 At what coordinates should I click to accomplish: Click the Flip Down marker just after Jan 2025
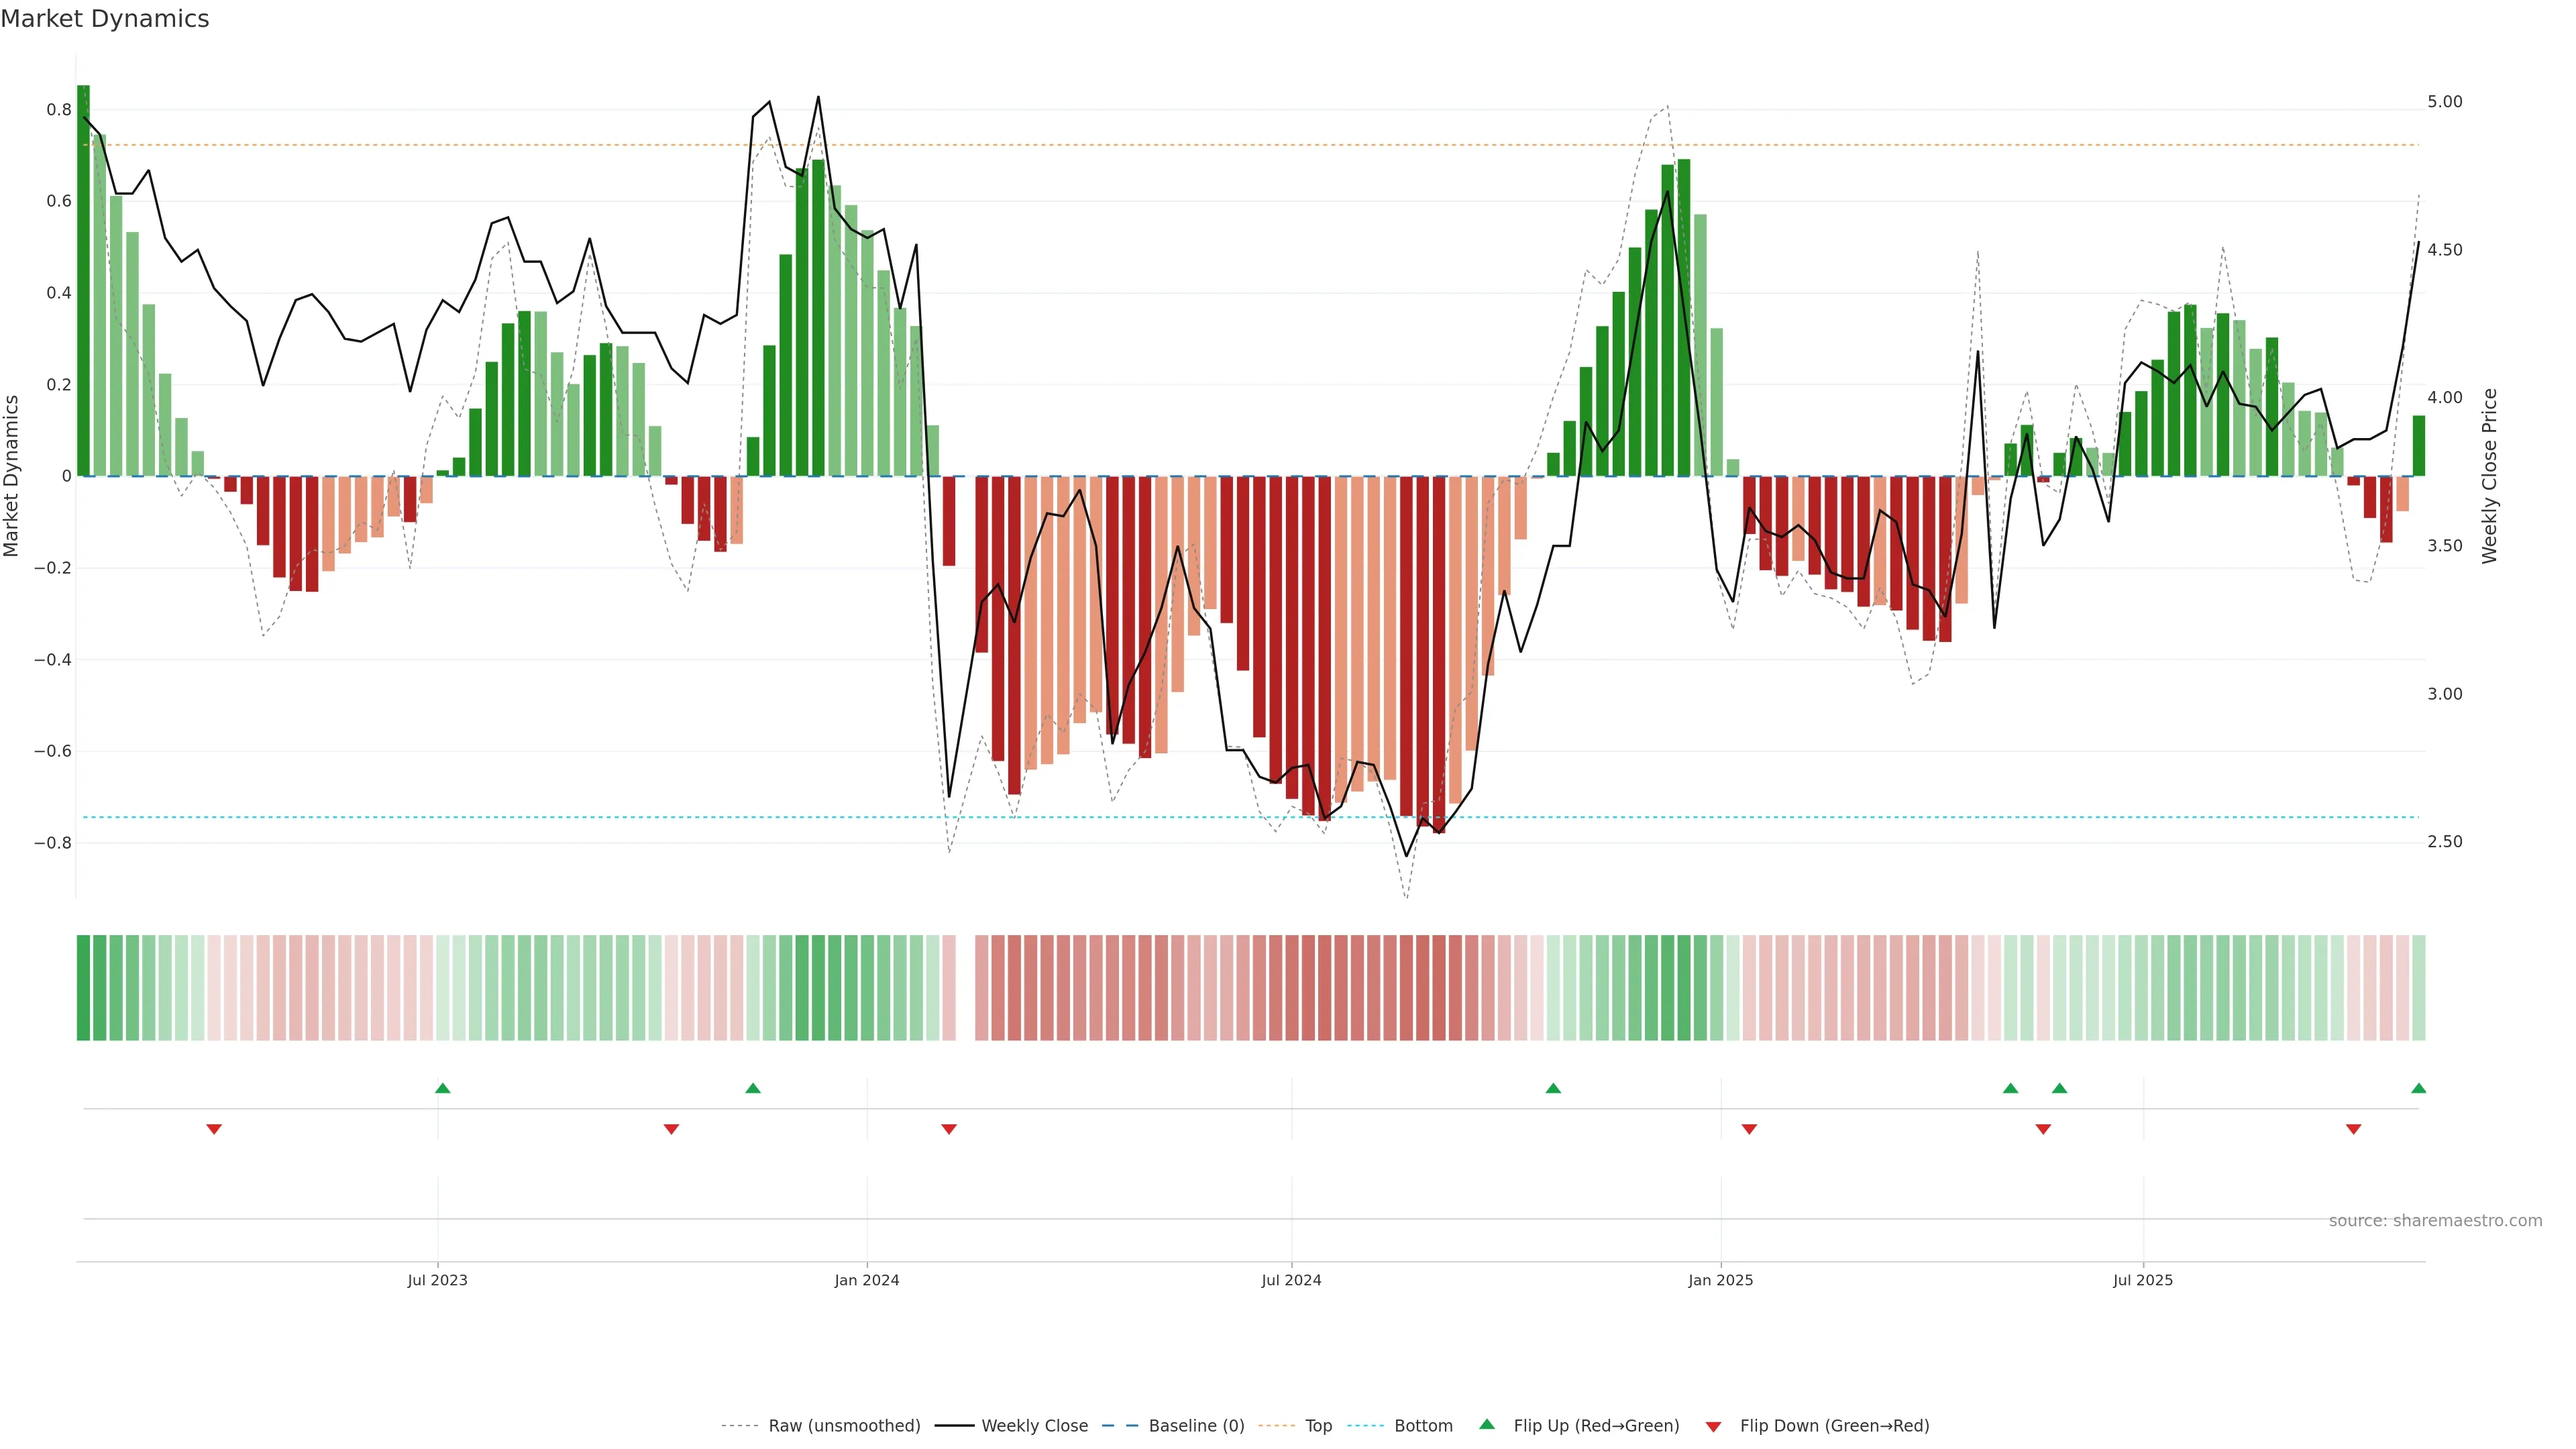[x=1749, y=1129]
